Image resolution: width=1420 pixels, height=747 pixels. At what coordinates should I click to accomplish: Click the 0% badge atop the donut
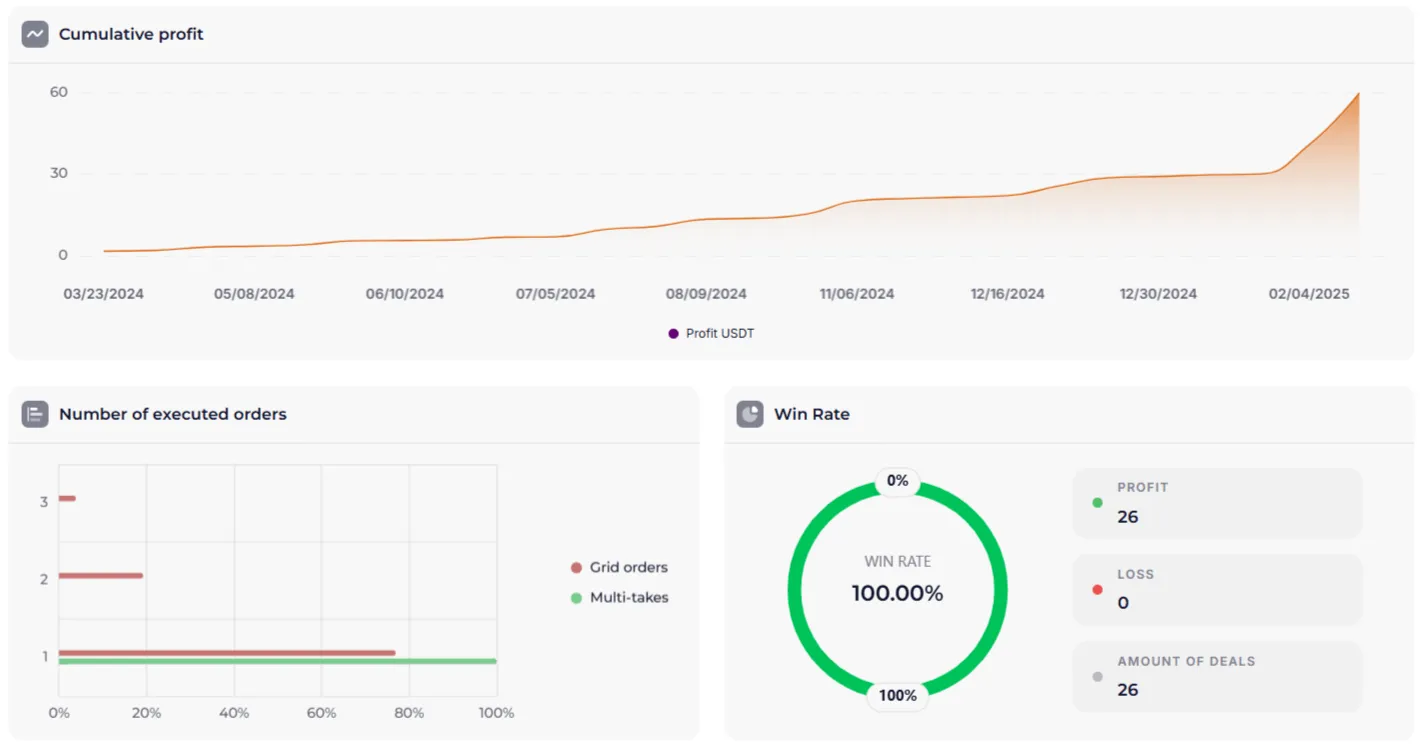(897, 481)
